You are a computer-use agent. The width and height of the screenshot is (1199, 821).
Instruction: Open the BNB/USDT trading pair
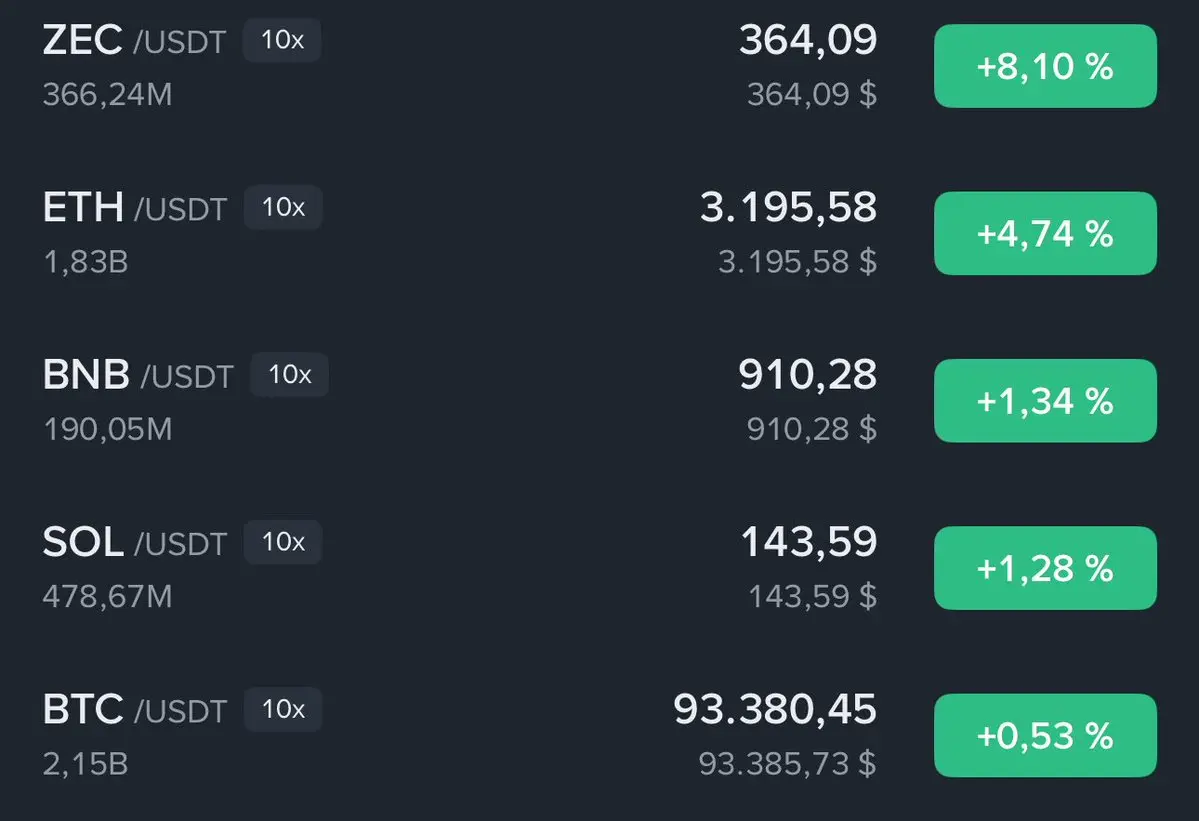[x=600, y=401]
